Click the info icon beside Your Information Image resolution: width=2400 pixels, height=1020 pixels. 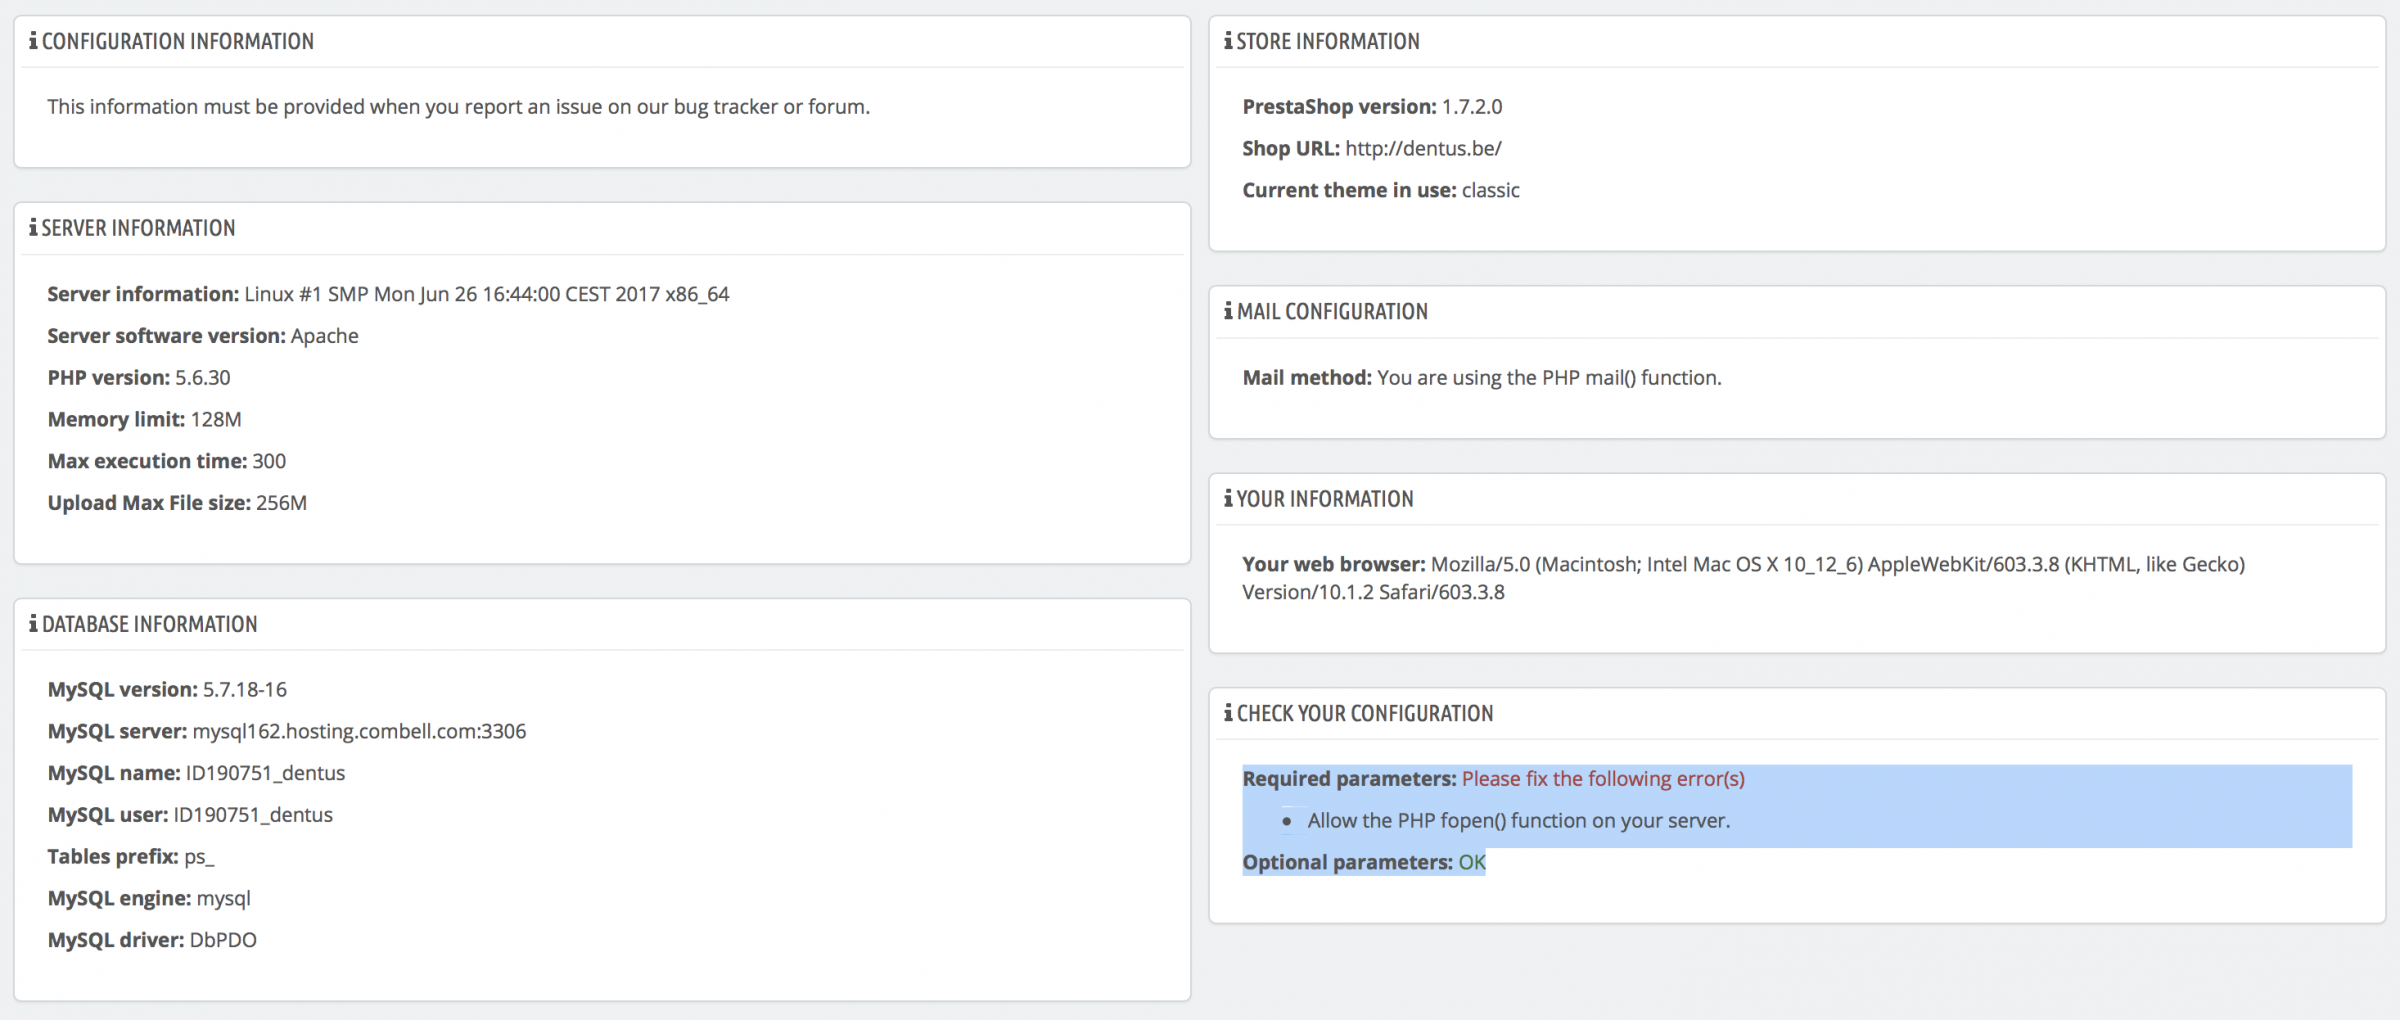coord(1228,499)
